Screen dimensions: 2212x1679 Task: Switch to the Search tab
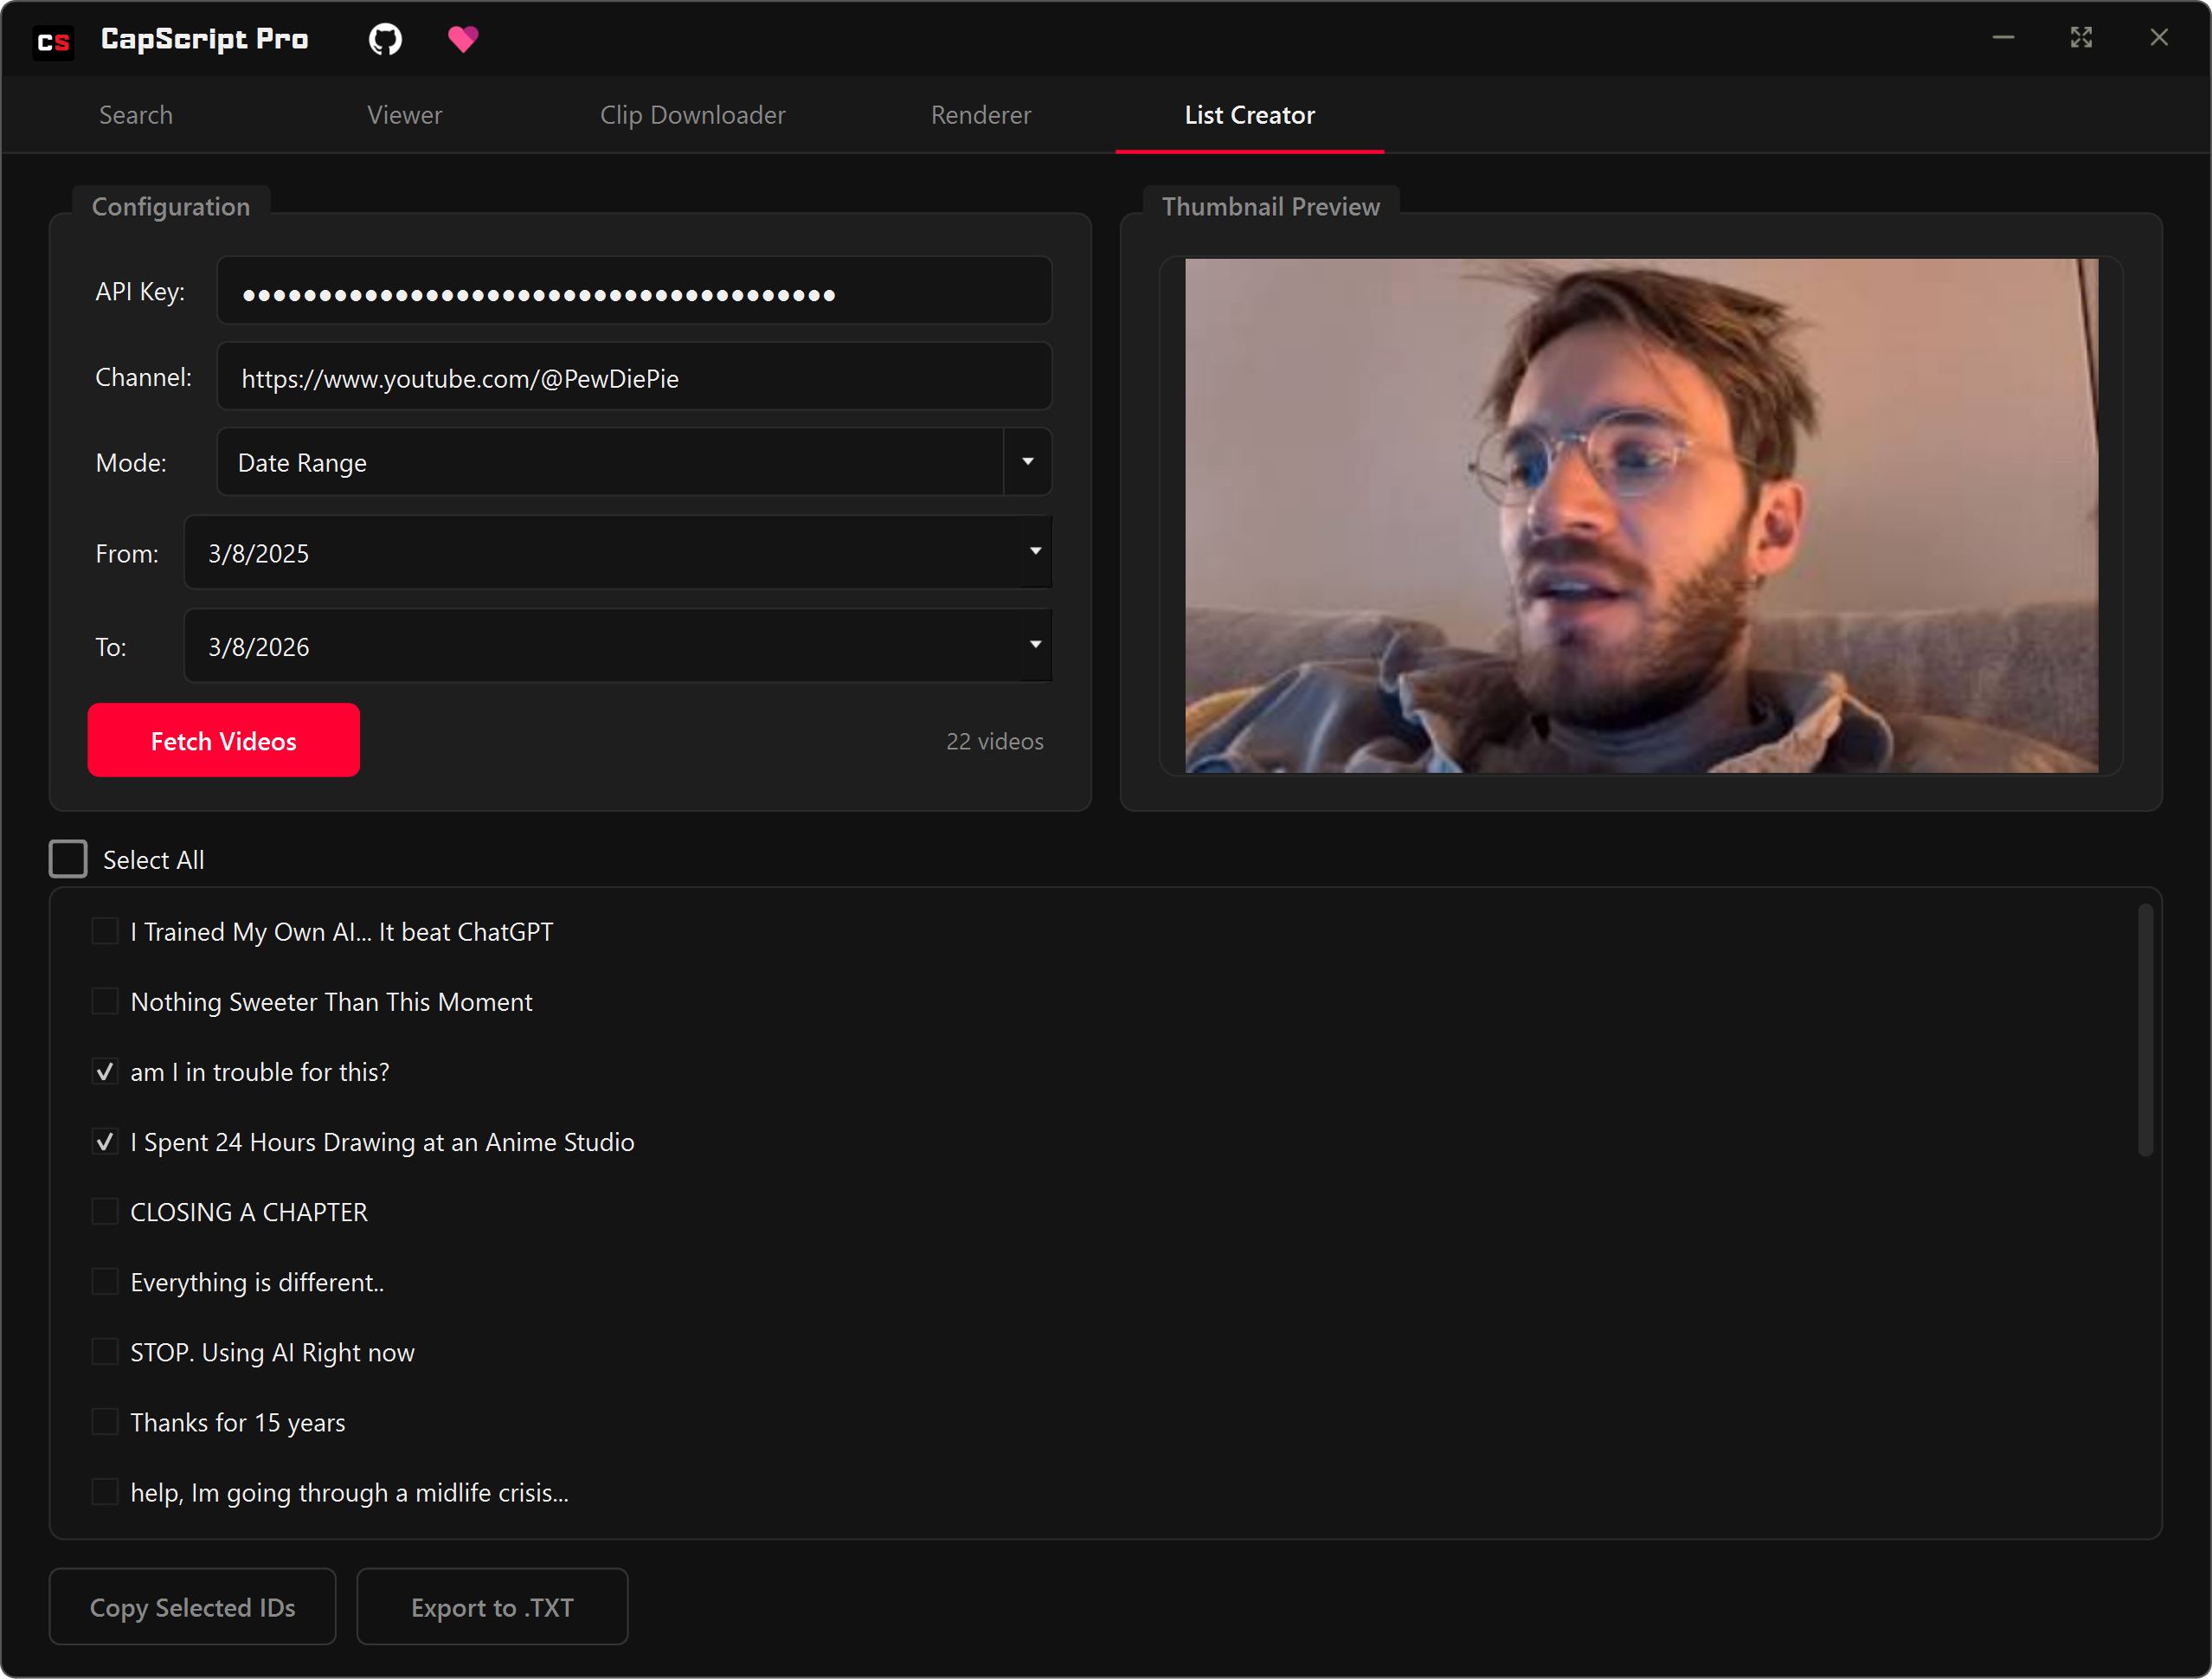click(136, 115)
